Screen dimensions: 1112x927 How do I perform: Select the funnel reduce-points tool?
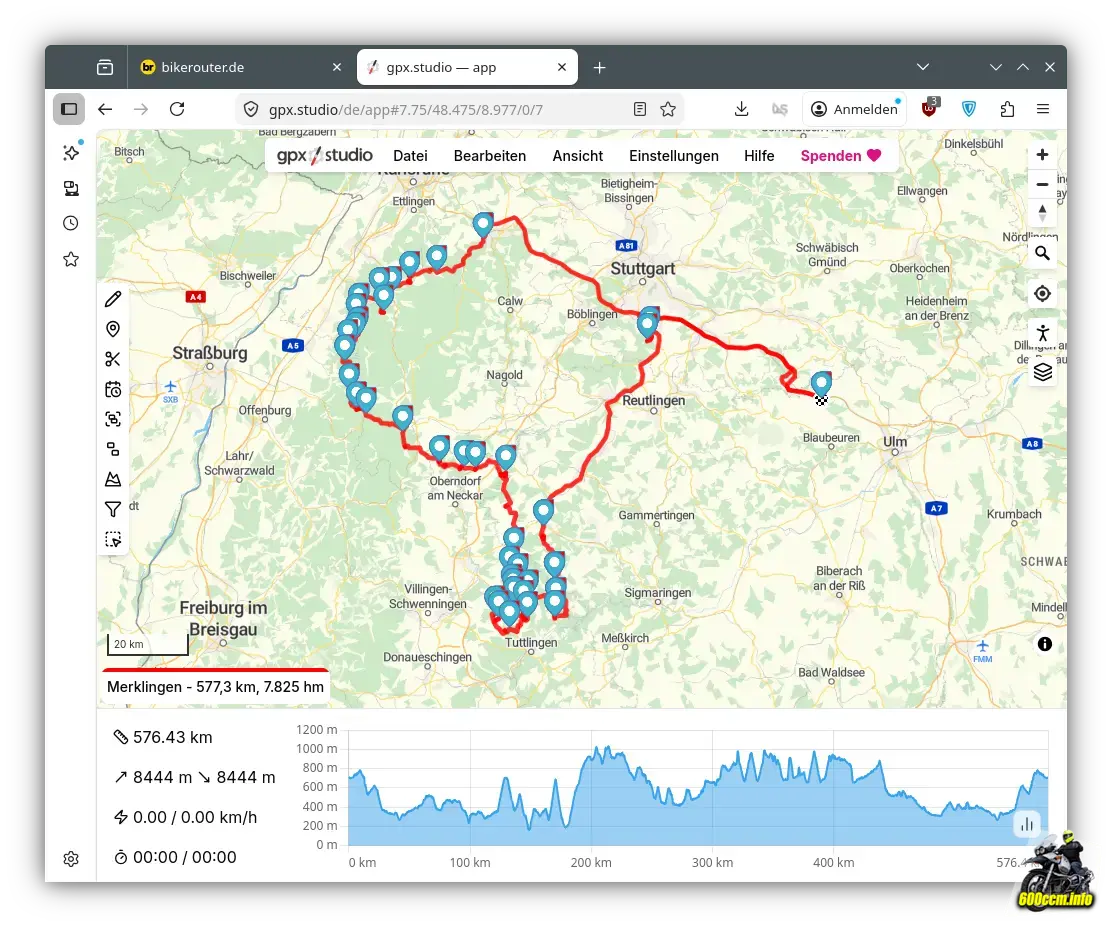point(113,509)
